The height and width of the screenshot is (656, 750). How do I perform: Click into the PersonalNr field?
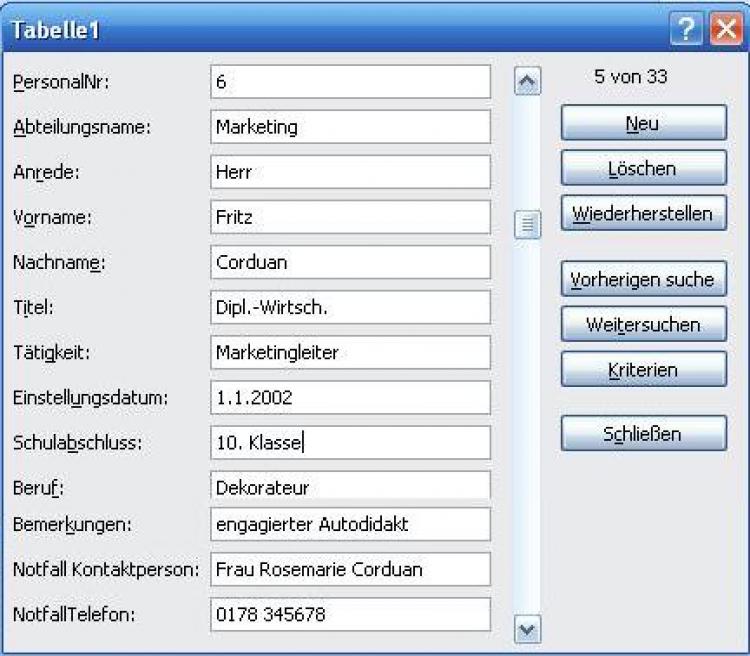(x=350, y=82)
